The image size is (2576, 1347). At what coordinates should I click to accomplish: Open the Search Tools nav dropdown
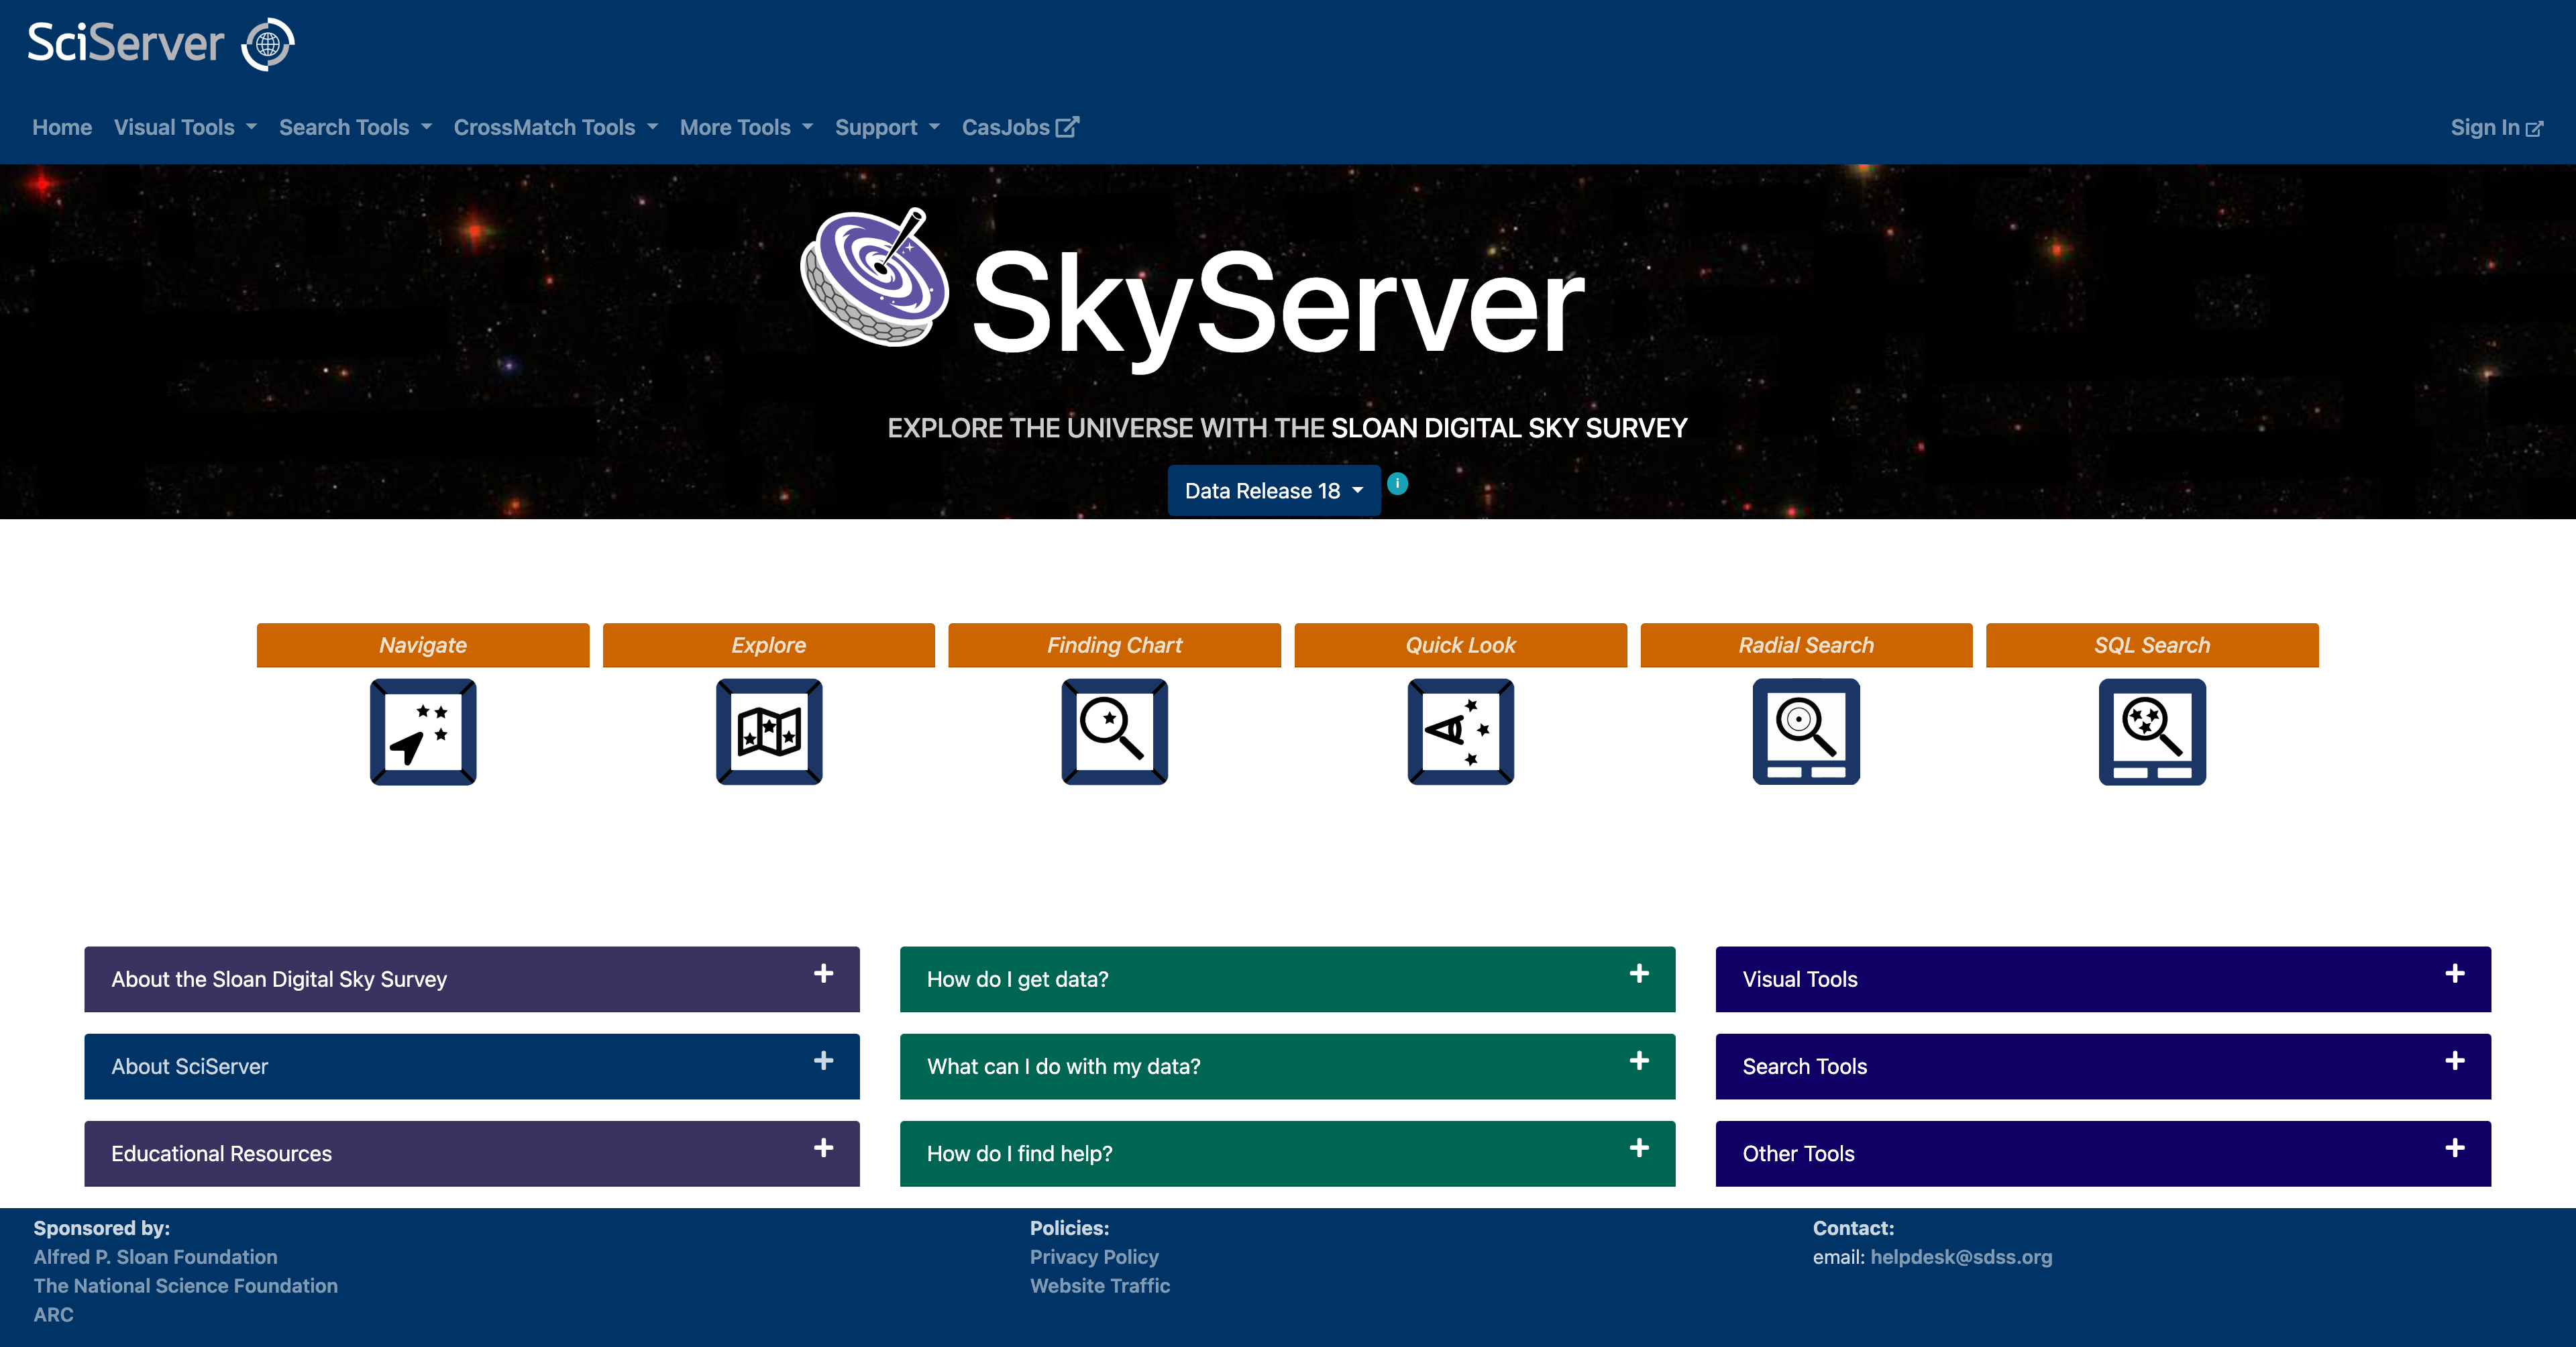355,127
